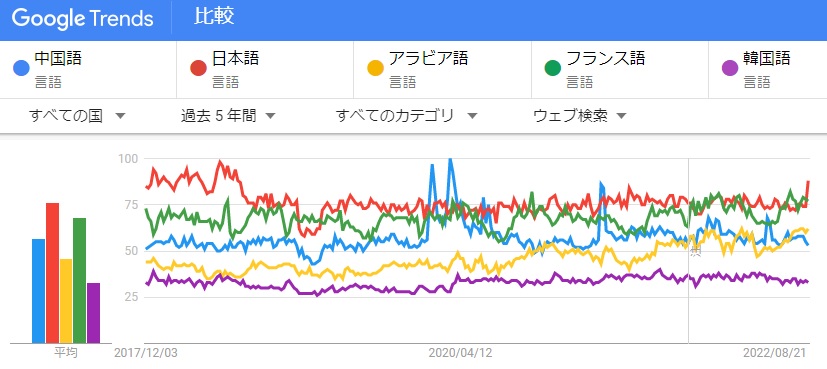Click the green average bar in chart
The height and width of the screenshot is (369, 827).
80,280
